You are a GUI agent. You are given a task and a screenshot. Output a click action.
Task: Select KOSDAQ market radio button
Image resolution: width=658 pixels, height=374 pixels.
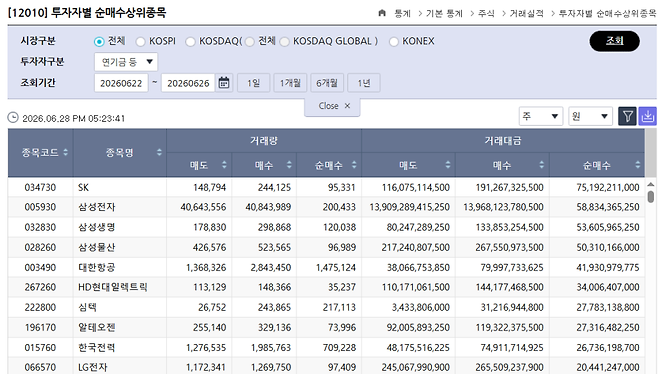pyautogui.click(x=191, y=42)
